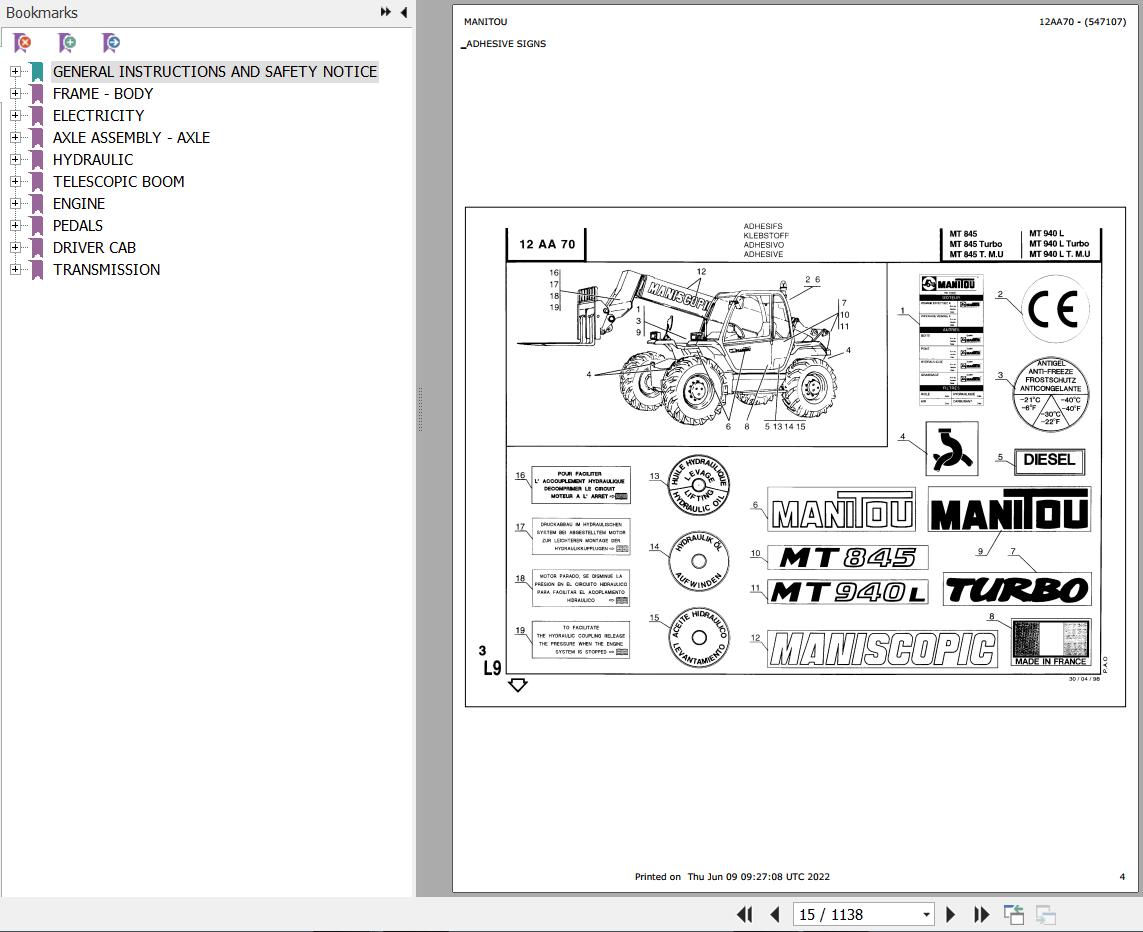
Task: Go to the previous page
Action: (x=775, y=914)
